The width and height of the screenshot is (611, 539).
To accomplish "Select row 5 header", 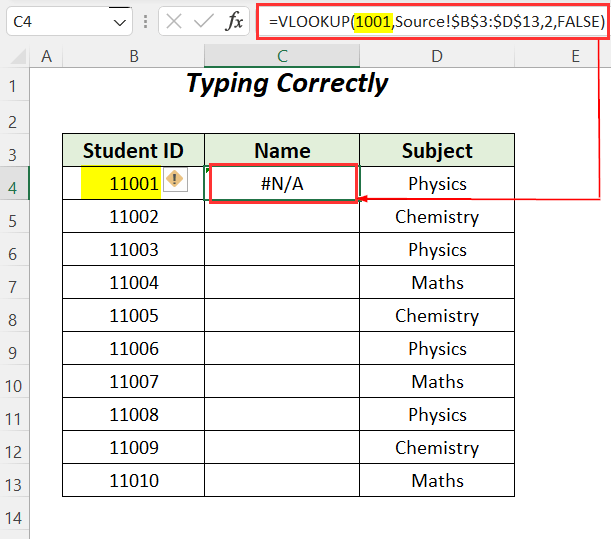I will (x=14, y=216).
